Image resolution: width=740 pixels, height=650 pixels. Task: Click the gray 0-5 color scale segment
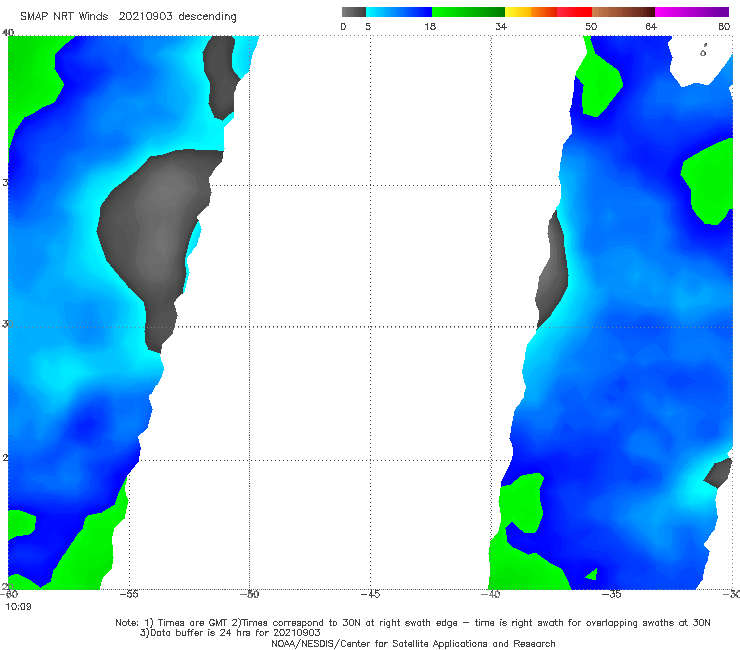point(354,12)
